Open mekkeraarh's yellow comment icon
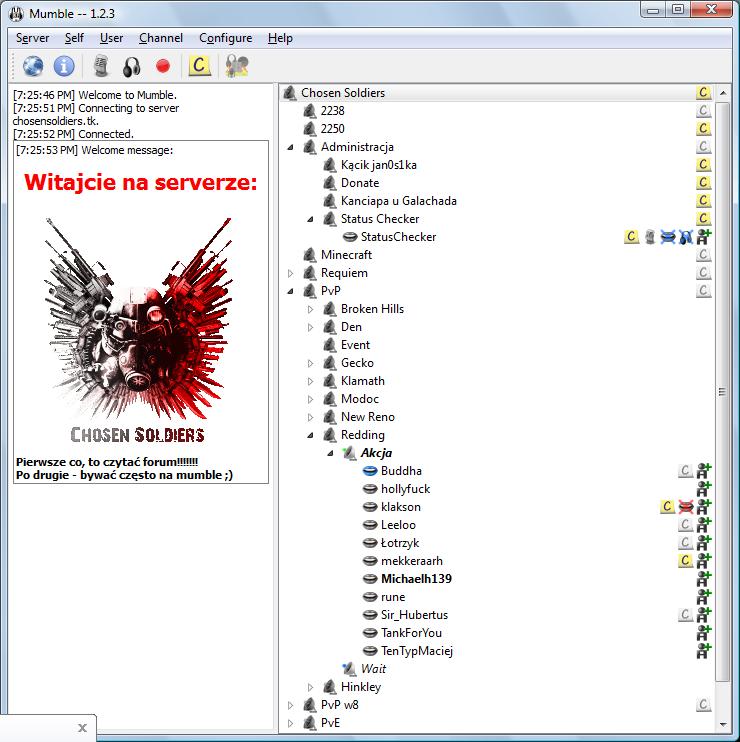740x742 pixels. click(686, 560)
